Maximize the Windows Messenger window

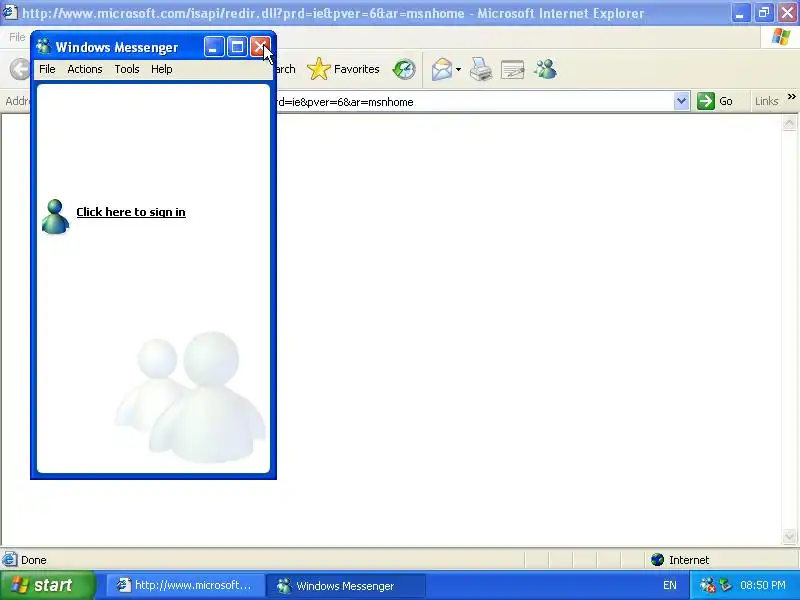coord(237,47)
